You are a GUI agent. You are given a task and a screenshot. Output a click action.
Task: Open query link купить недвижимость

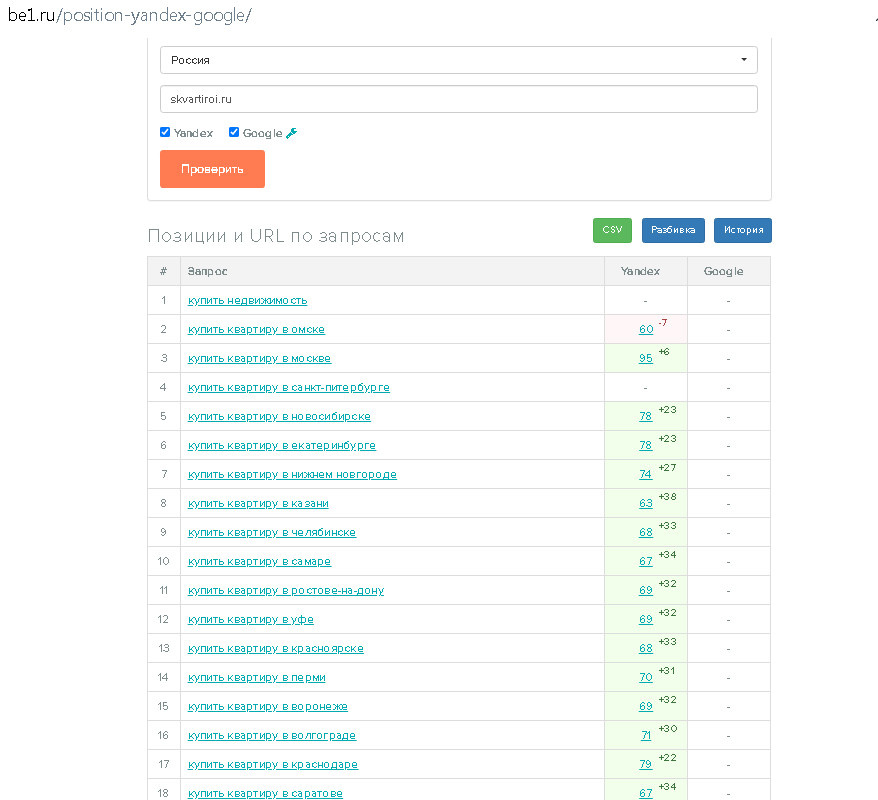coord(247,300)
